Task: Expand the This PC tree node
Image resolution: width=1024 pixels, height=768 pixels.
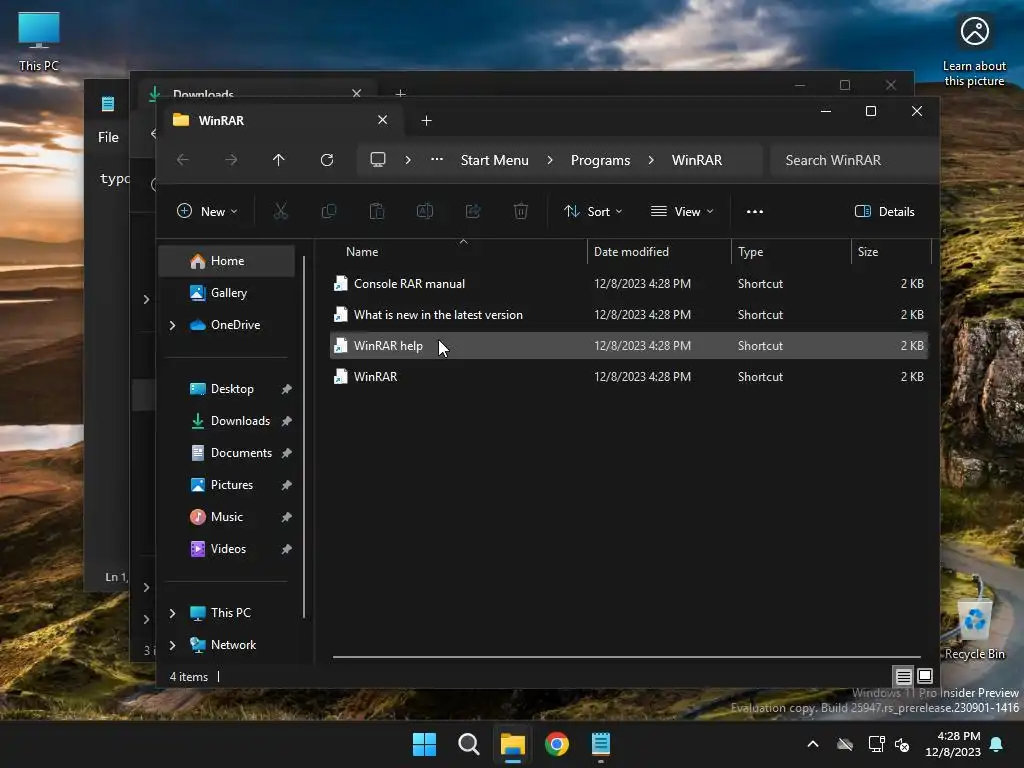Action: (x=172, y=613)
